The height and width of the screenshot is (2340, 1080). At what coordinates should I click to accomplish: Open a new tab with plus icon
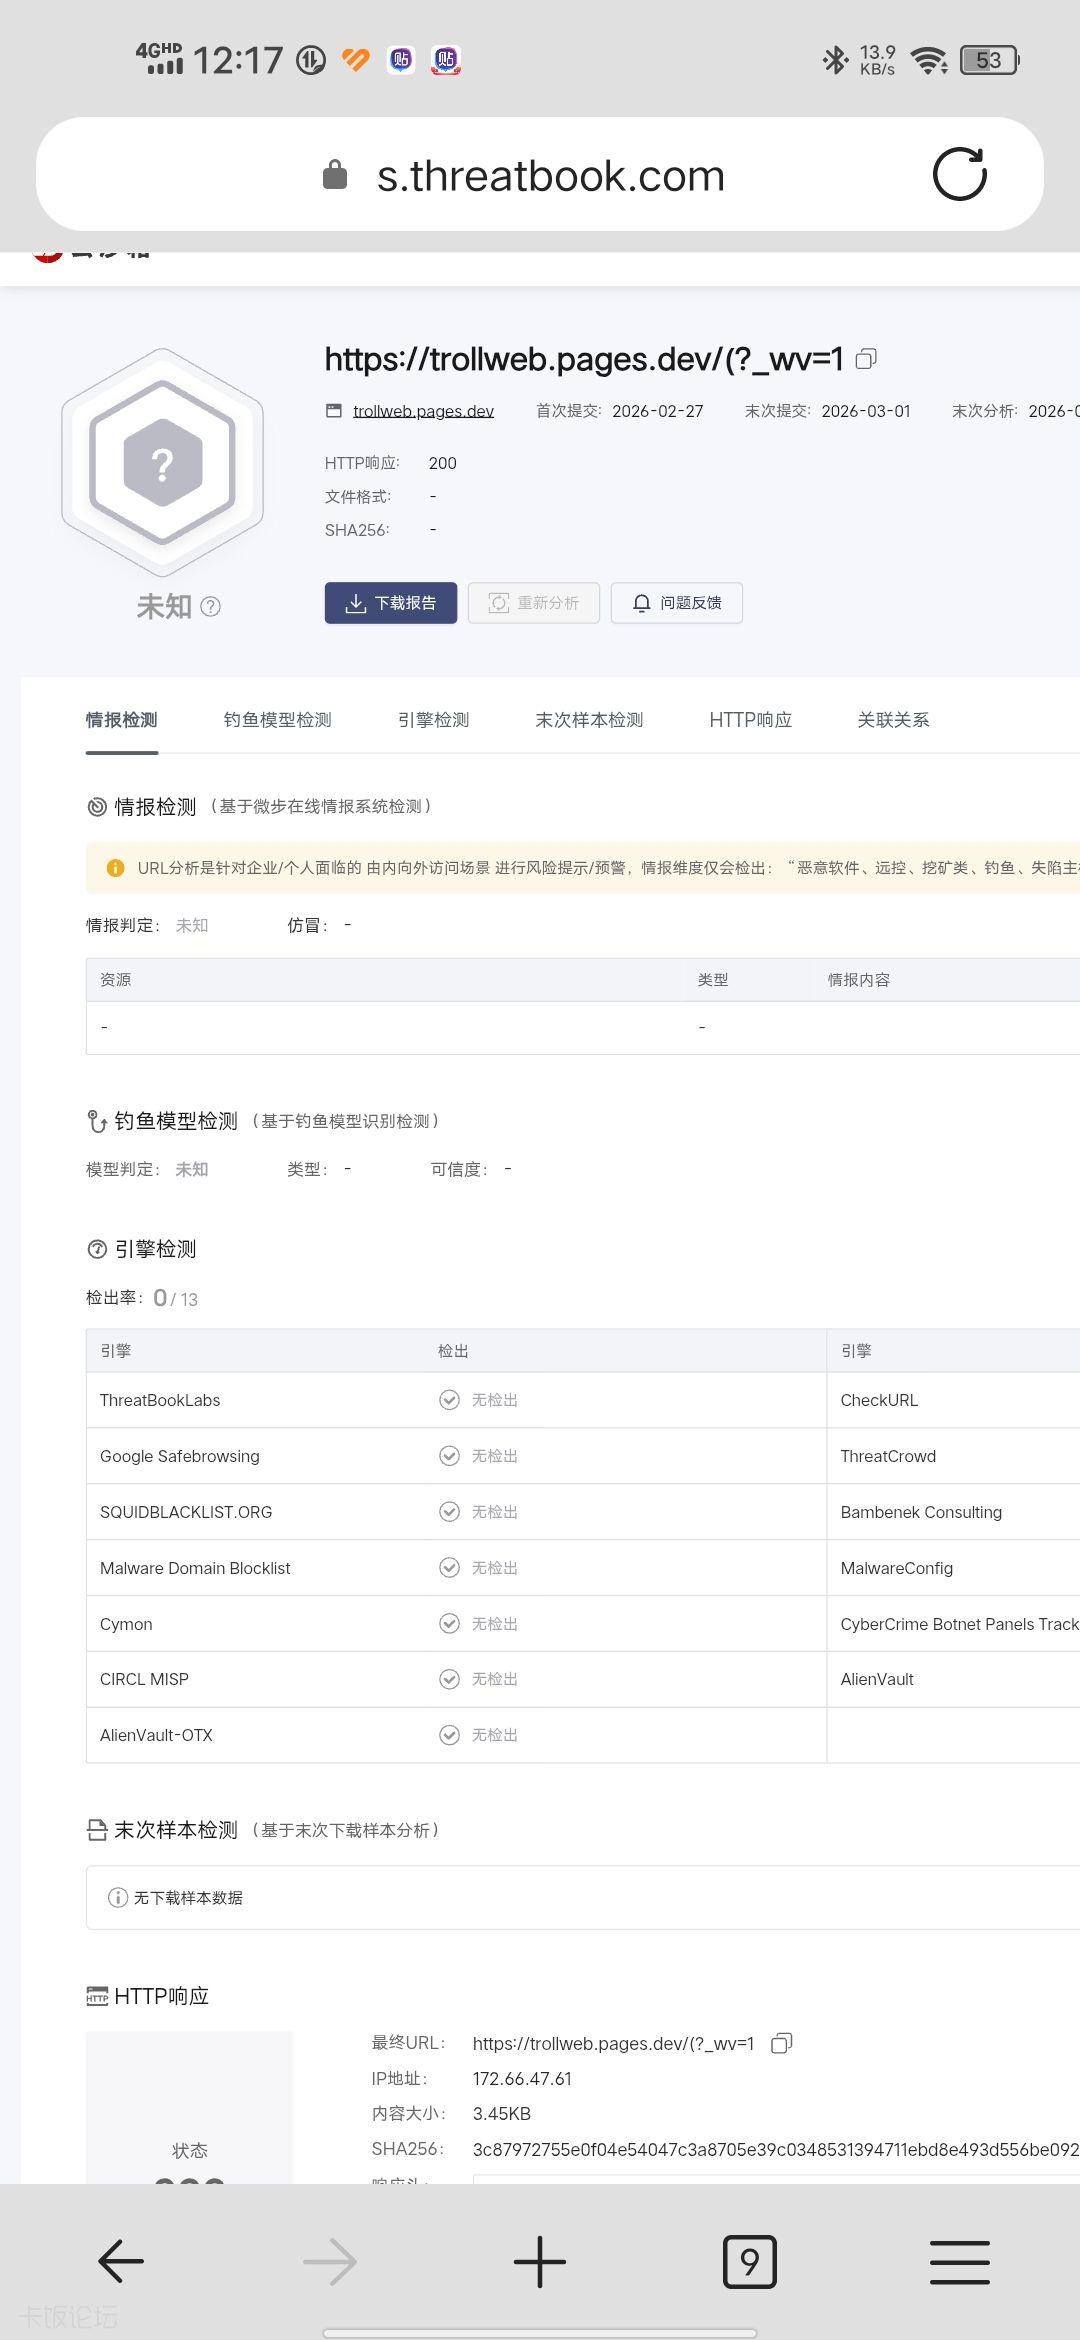540,2261
